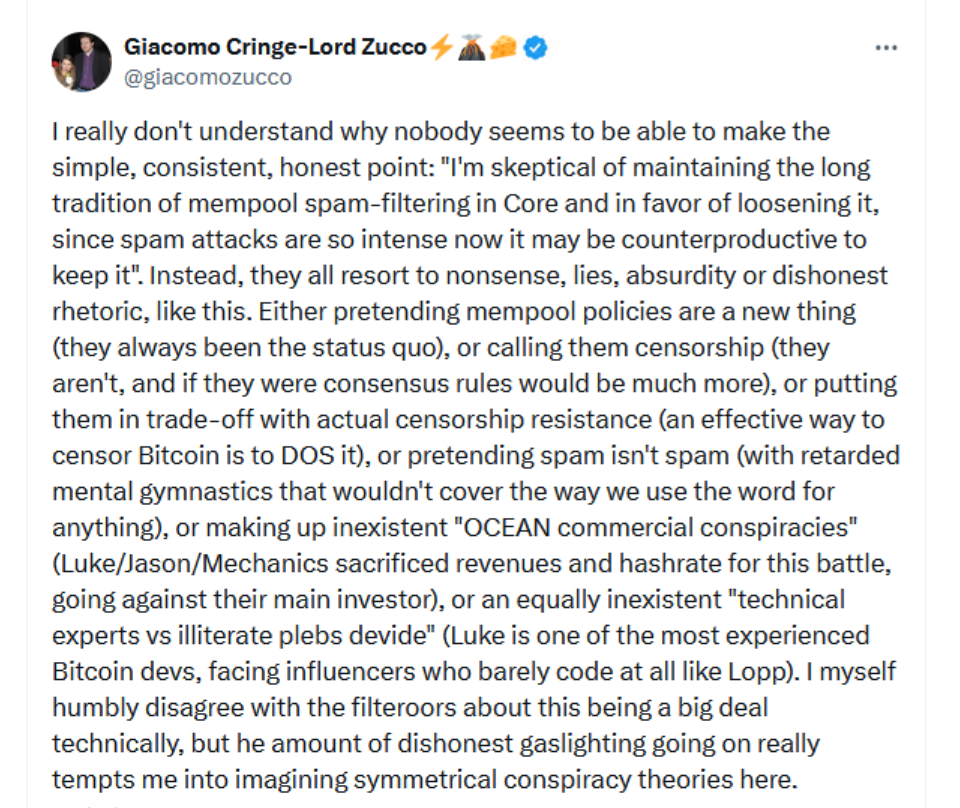Click the blue verified checkmark badge
Viewport: 960px width, 808px height.
[x=536, y=48]
